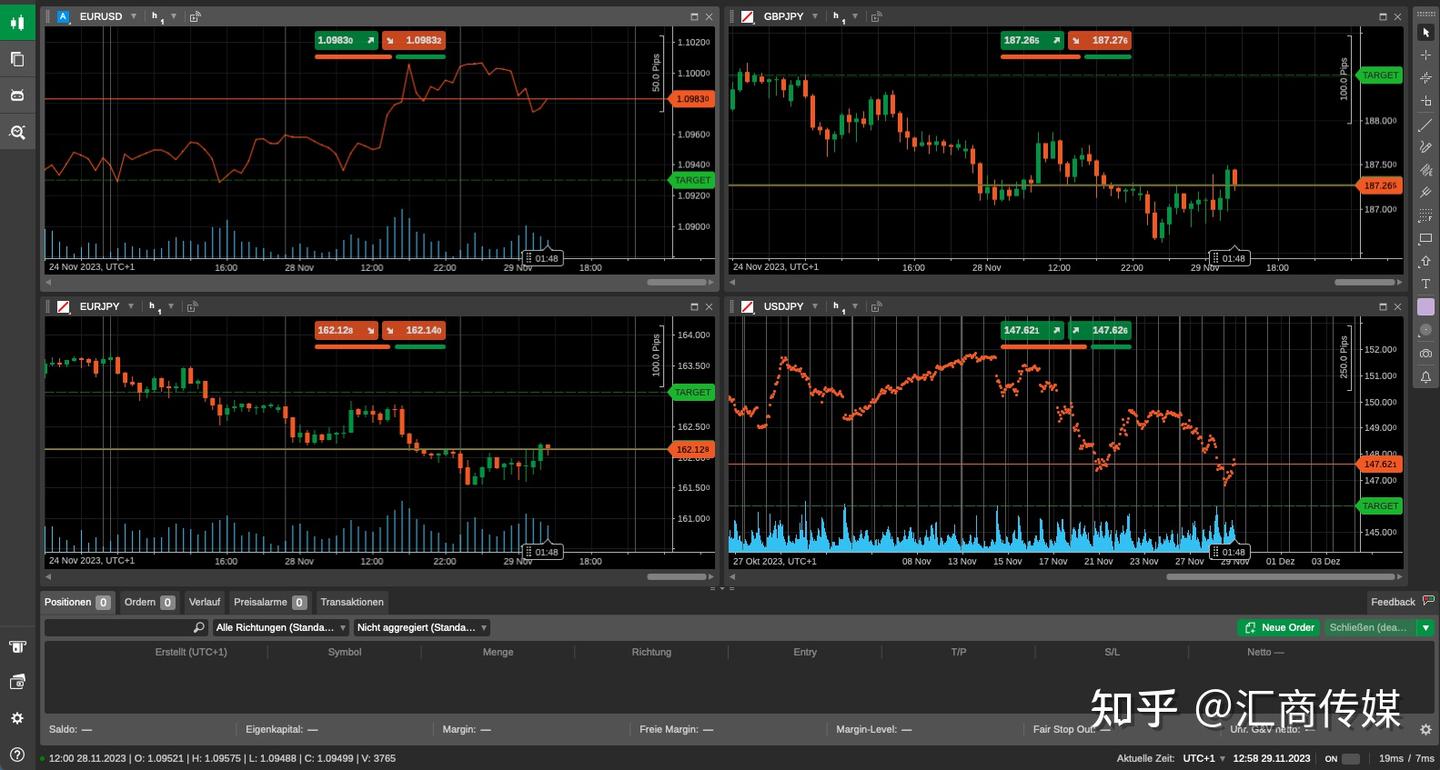This screenshot has height=770, width=1440.
Task: Click the EURUSD chart horizontal scrollbar
Action: (678, 283)
